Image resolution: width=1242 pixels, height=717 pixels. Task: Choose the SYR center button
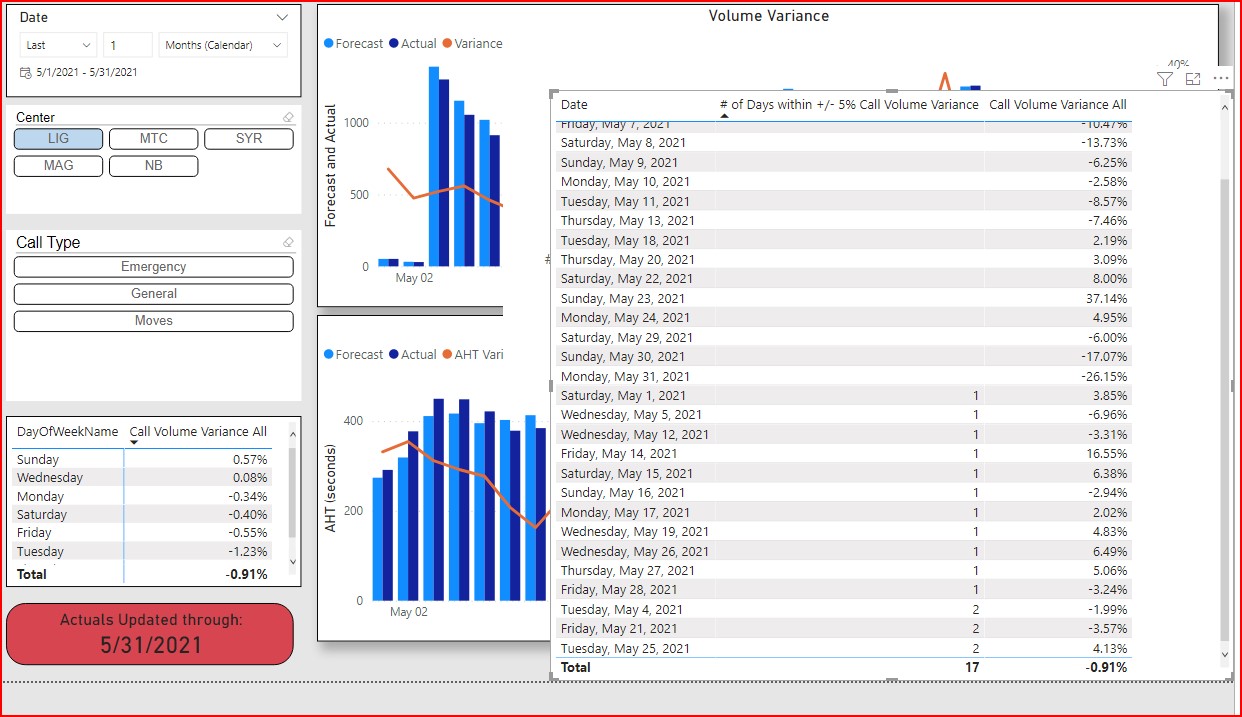[248, 139]
